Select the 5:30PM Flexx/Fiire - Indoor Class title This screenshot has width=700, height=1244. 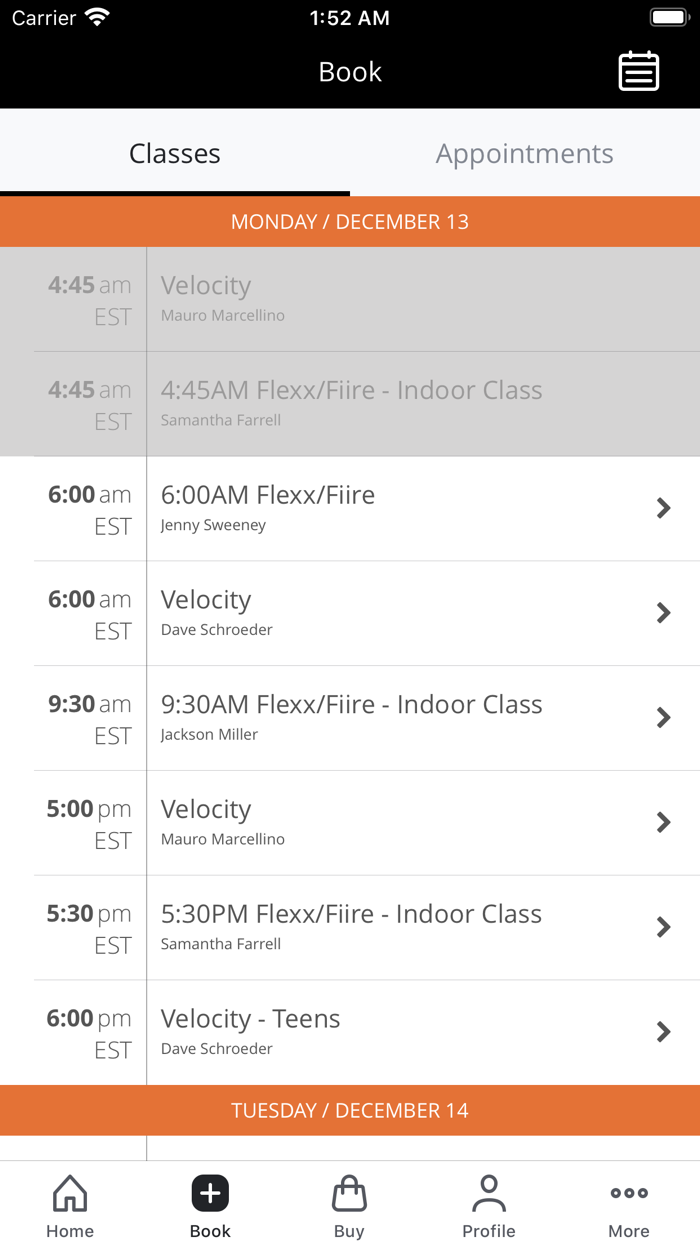[x=351, y=914]
